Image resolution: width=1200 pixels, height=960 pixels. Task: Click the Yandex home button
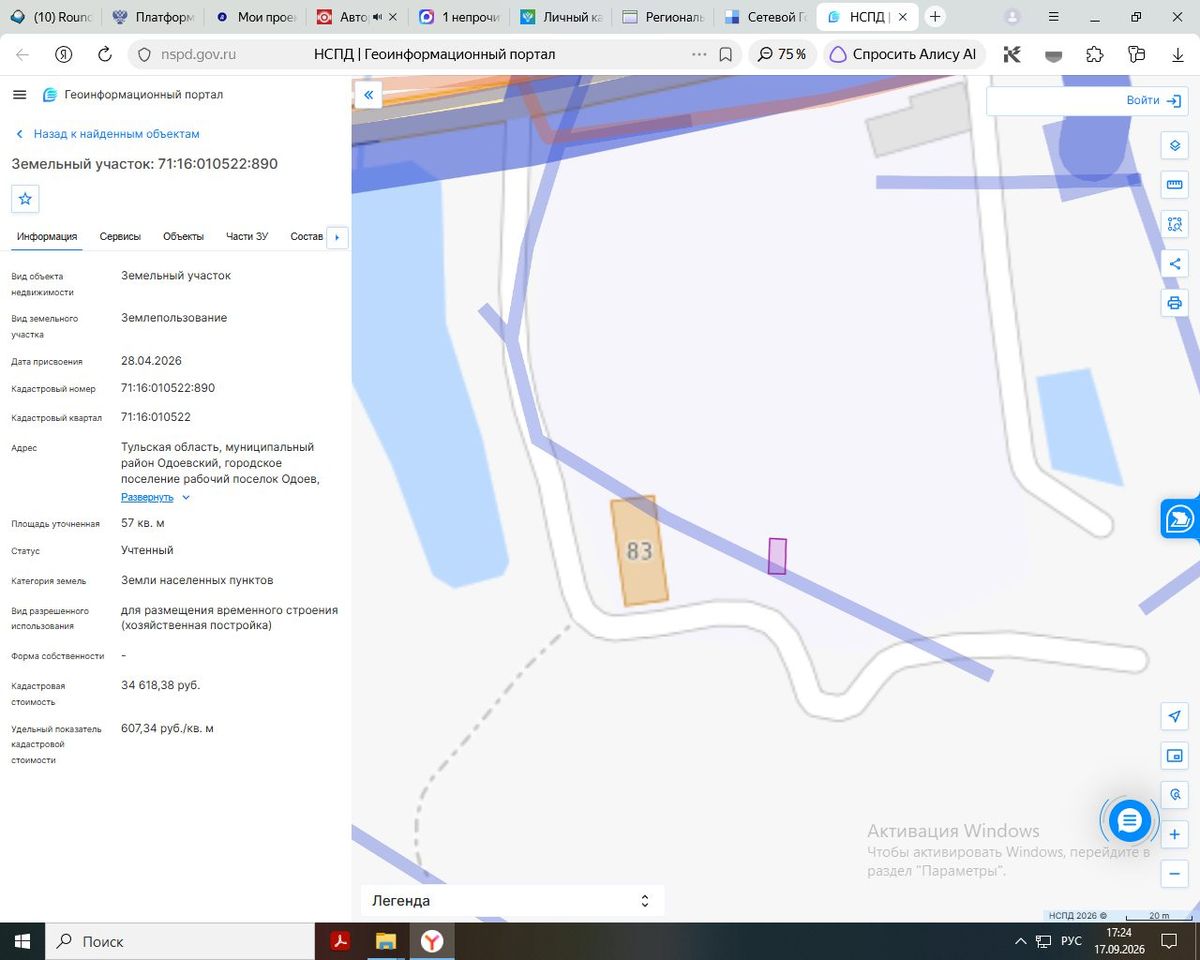[63, 54]
